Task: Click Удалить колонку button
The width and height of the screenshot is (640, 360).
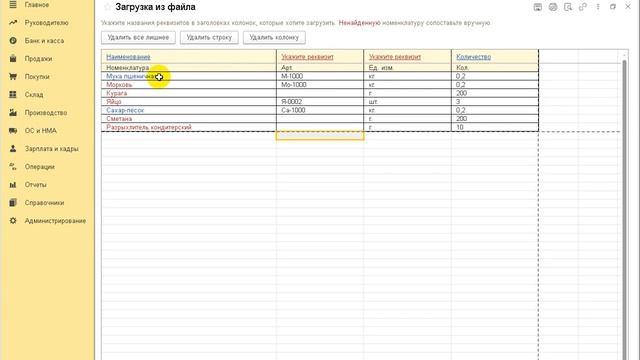Action: coord(274,37)
